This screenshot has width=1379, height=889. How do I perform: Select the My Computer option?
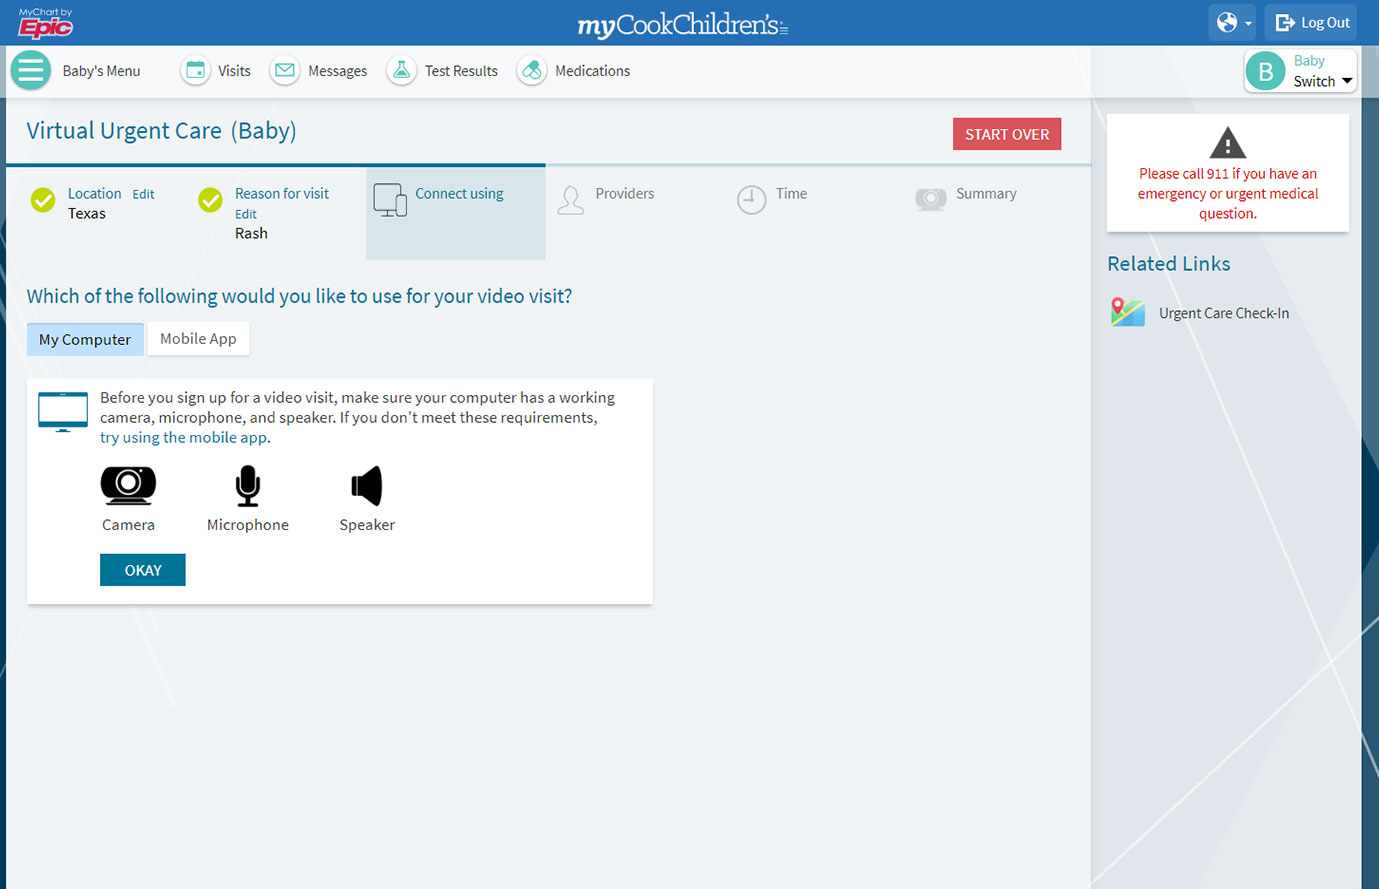pos(85,340)
